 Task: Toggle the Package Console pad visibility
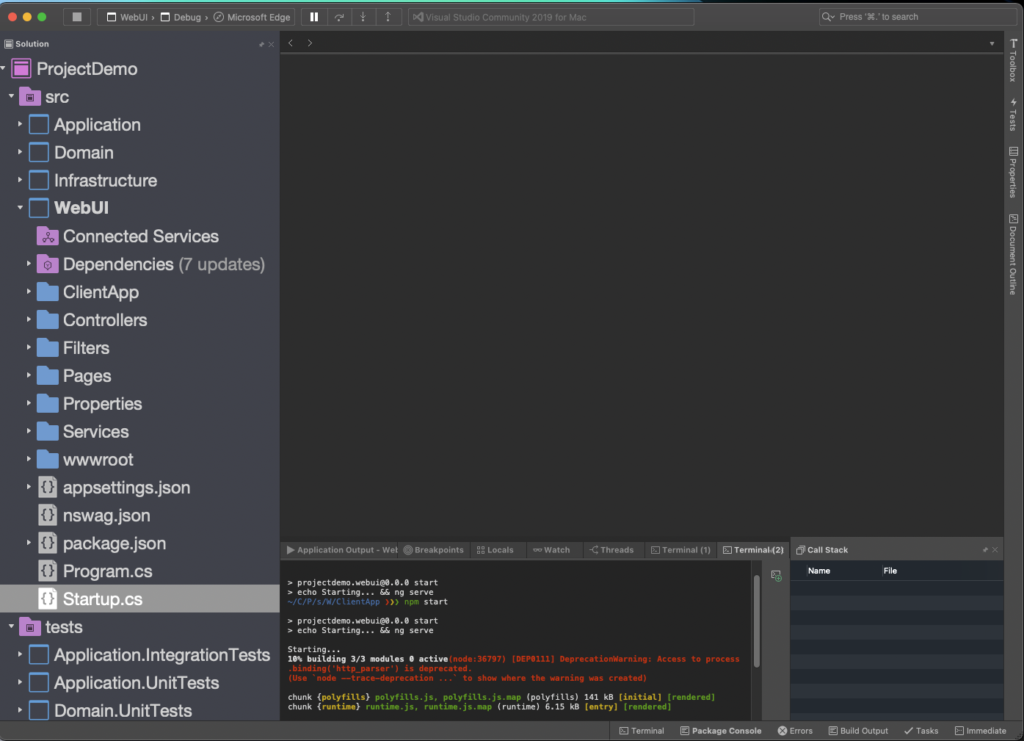click(721, 730)
